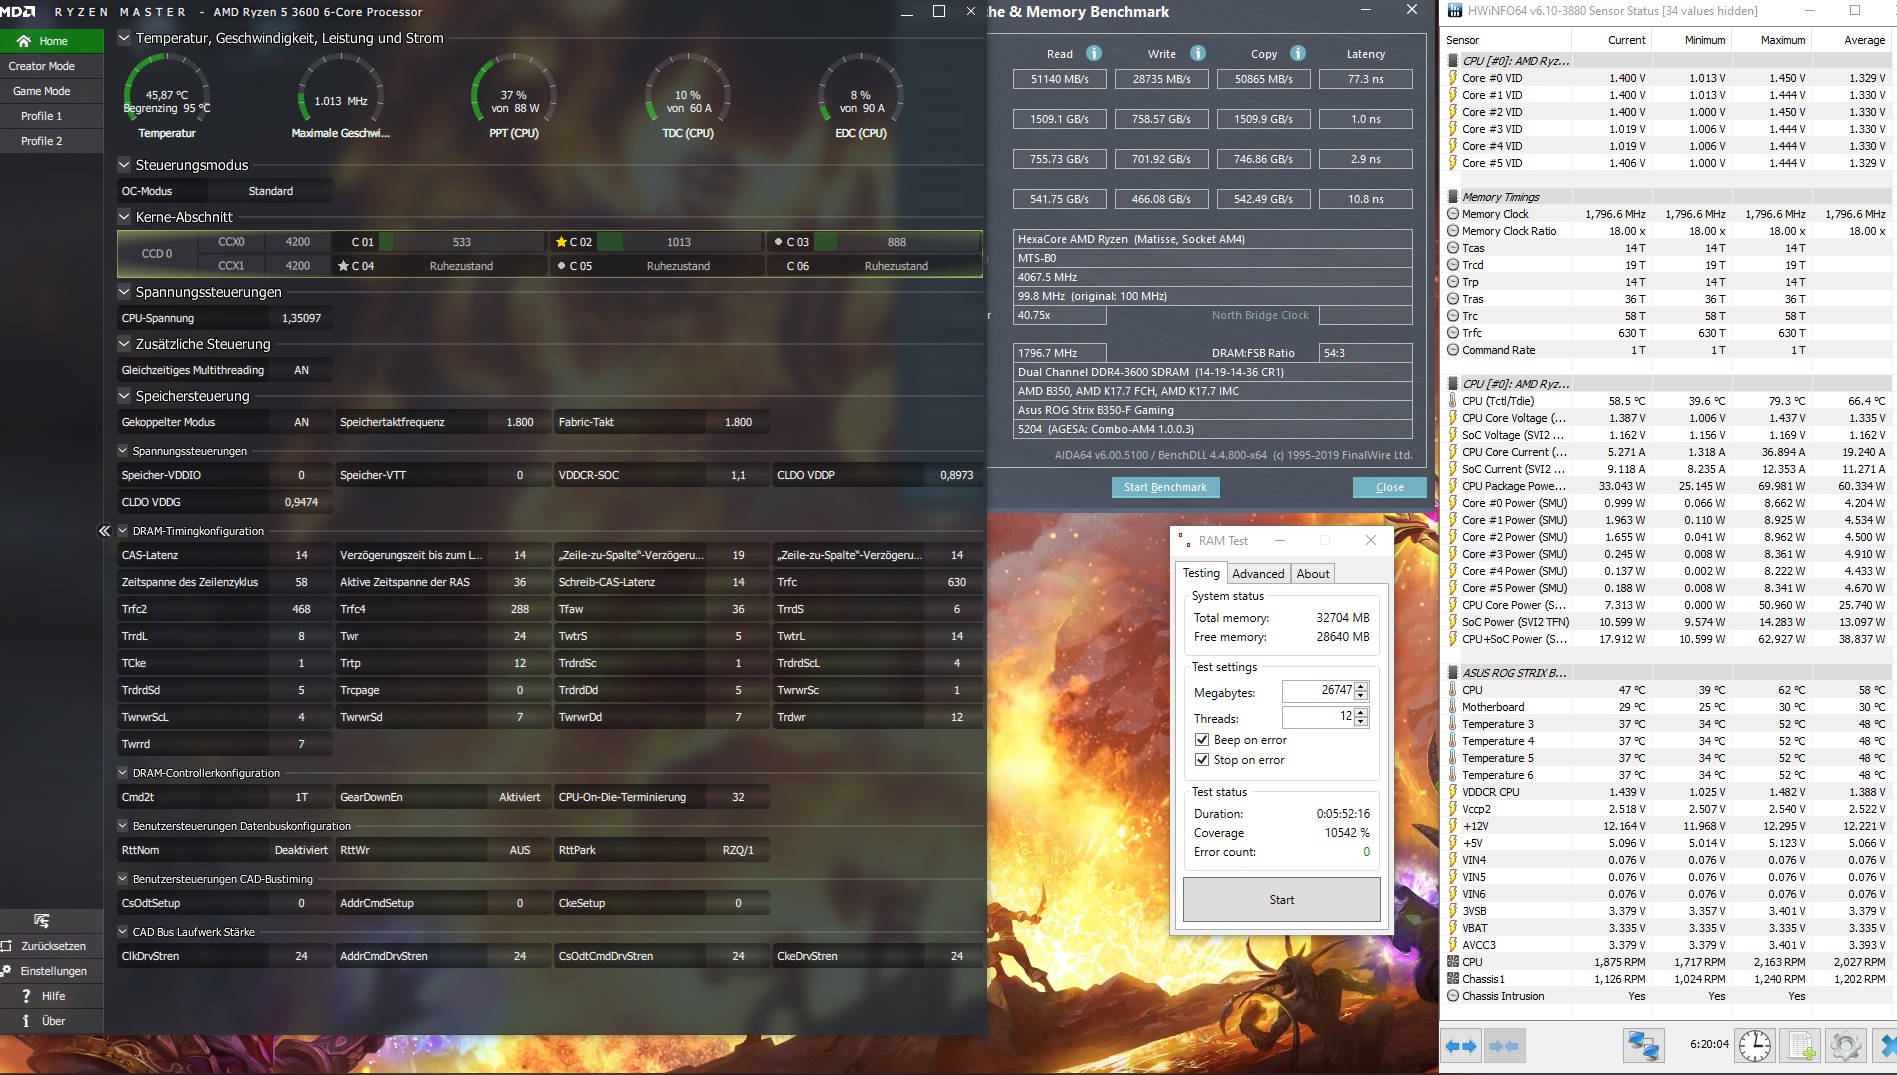Click the HWiNFO64 title bar app icon
The image size is (1897, 1075).
tap(1453, 11)
